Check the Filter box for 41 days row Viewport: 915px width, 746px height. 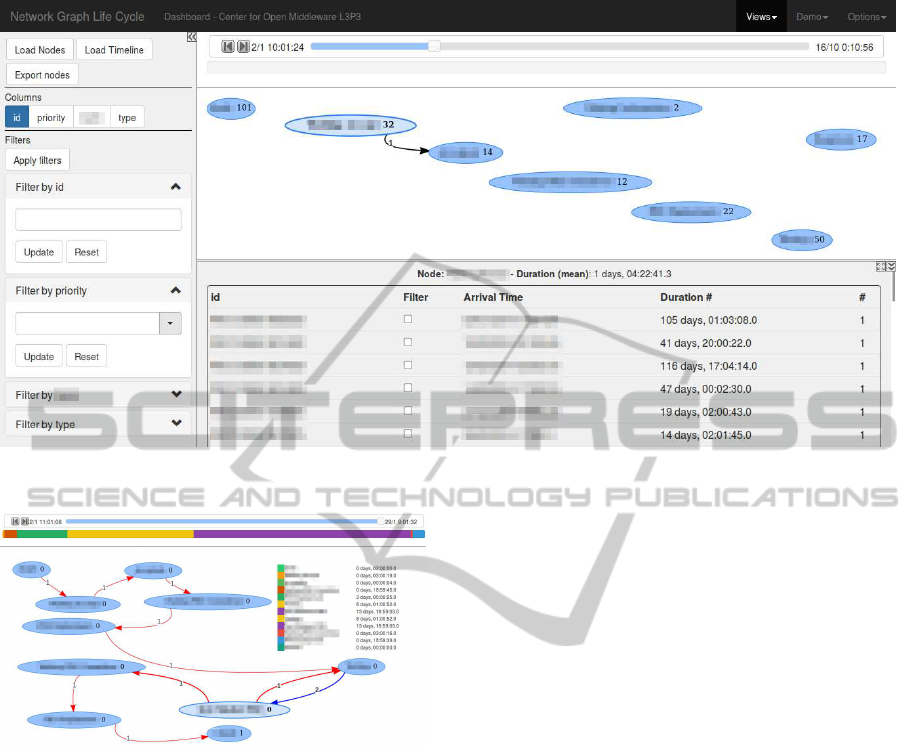(407, 342)
